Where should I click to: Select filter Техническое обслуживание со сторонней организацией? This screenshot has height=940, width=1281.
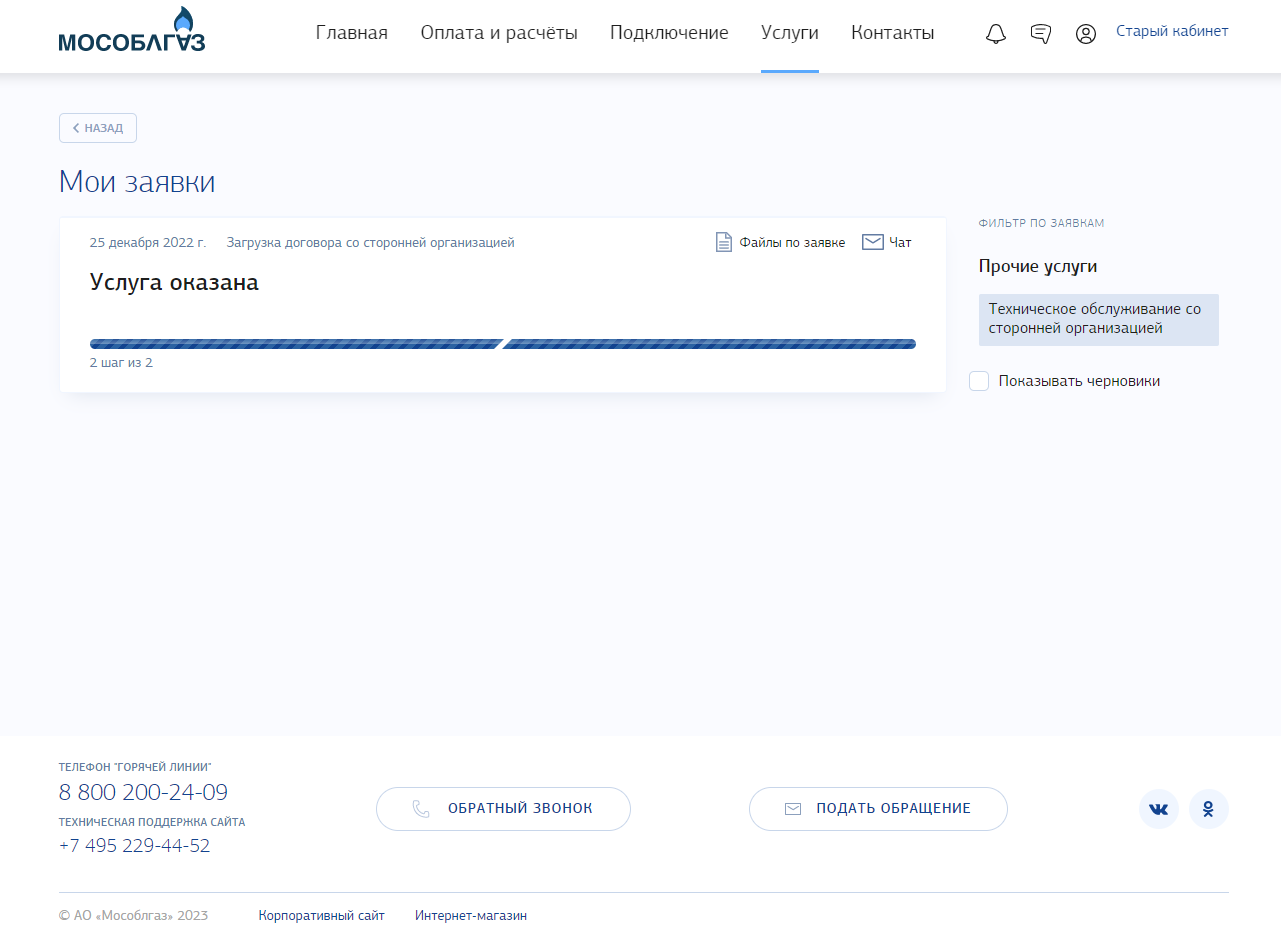(1098, 320)
